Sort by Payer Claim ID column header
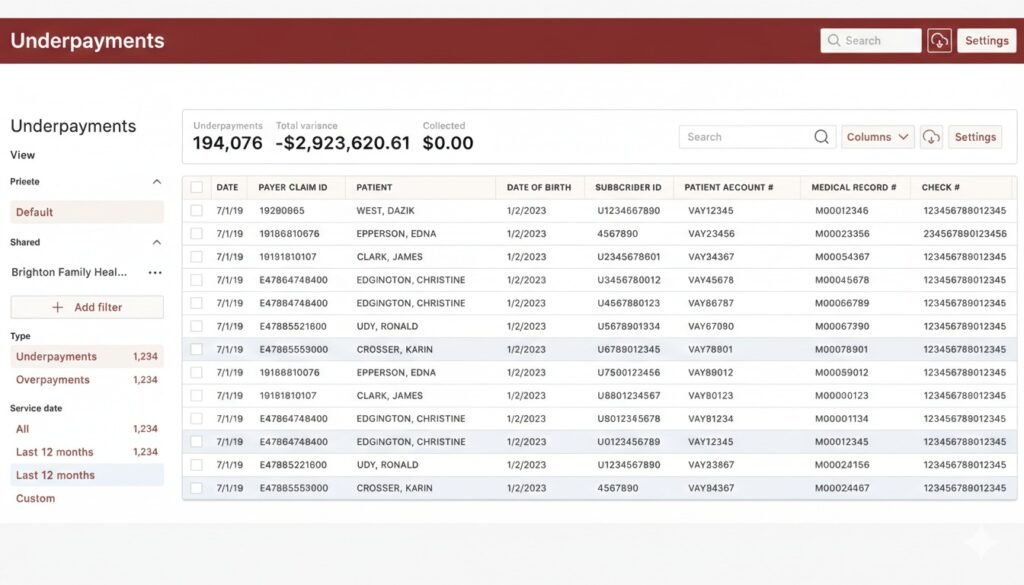Viewport: 1024px width, 585px height. pyautogui.click(x=293, y=187)
